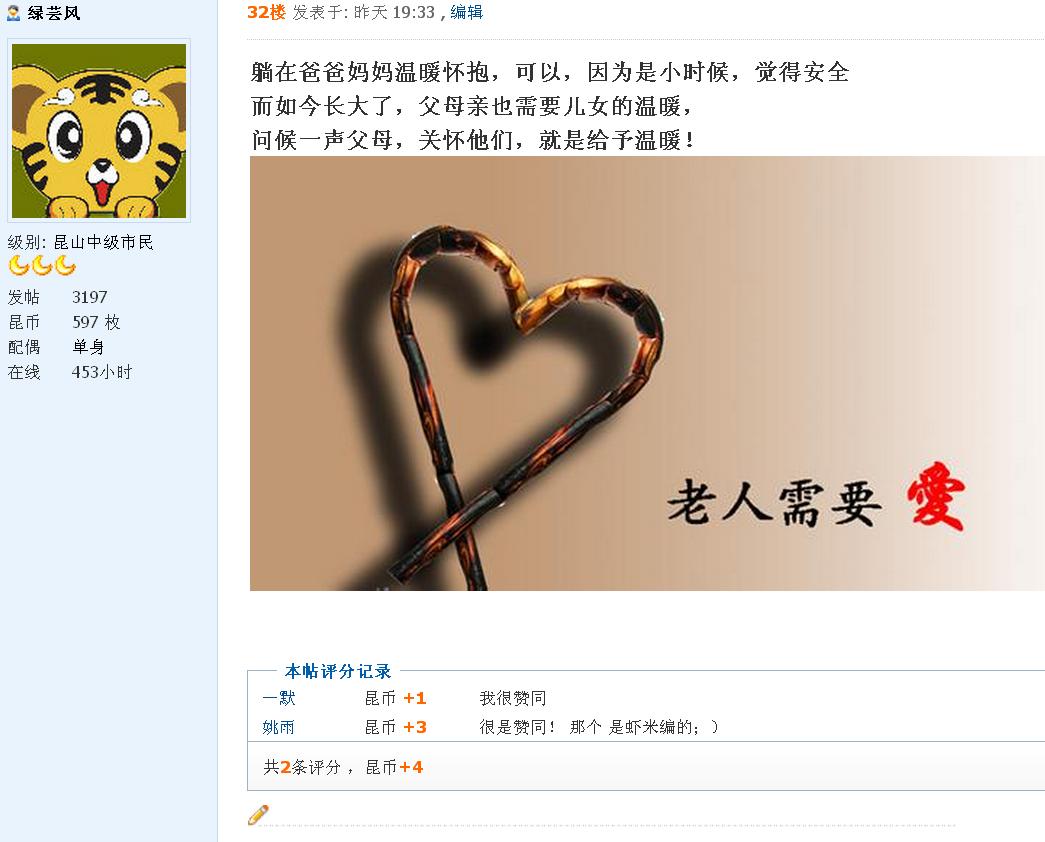Image resolution: width=1045 pixels, height=842 pixels.
Task: Click the user status icon beside 绿芸风
Action: tap(13, 13)
